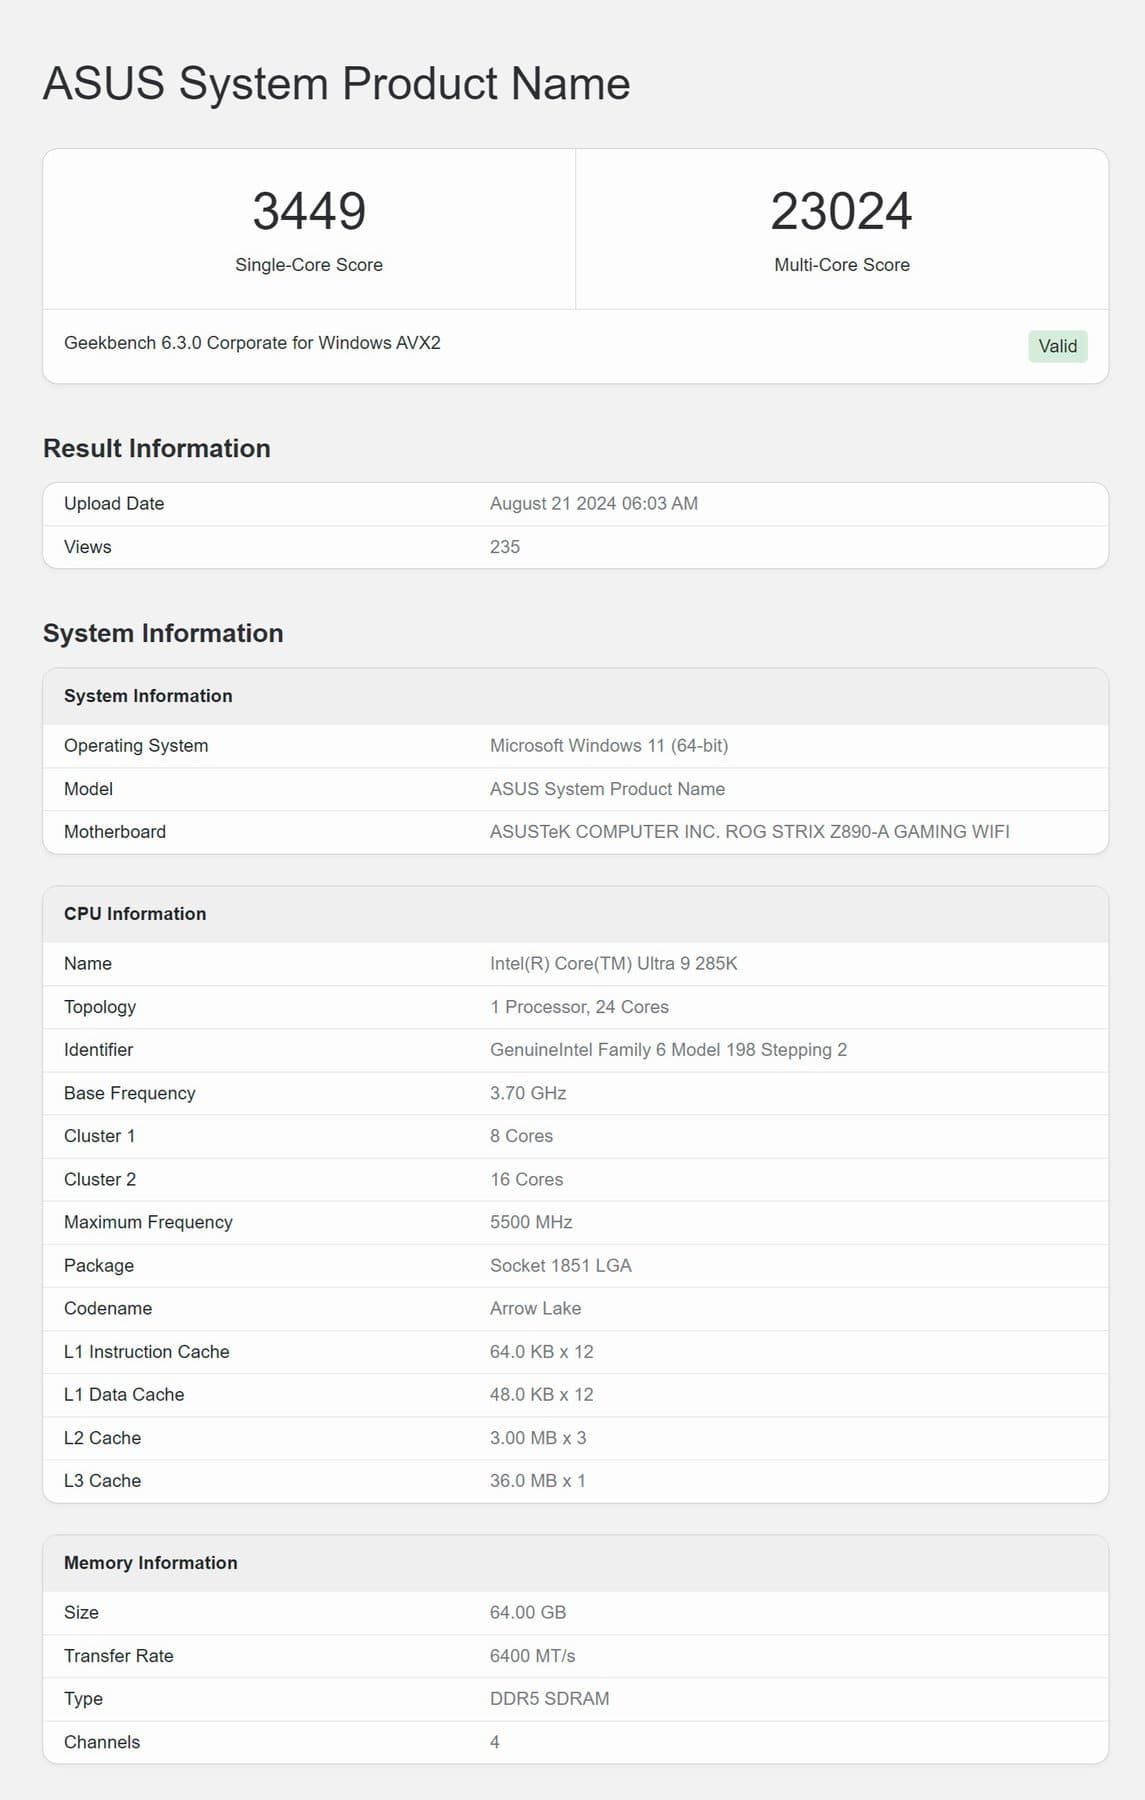Click the ASUS System Product Name page title
Image resolution: width=1145 pixels, height=1800 pixels.
336,83
